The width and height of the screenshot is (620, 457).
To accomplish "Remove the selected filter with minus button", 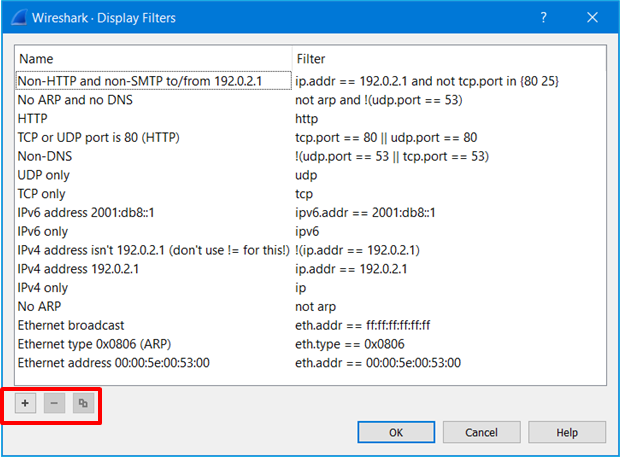I will (54, 403).
